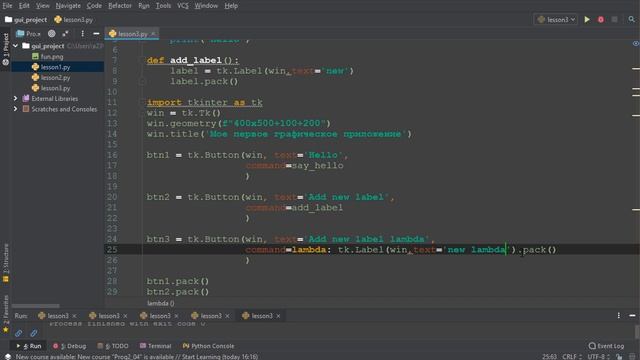This screenshot has width=640, height=360.
Task: Toggle the Run tool window button at bottom
Action: 29,346
